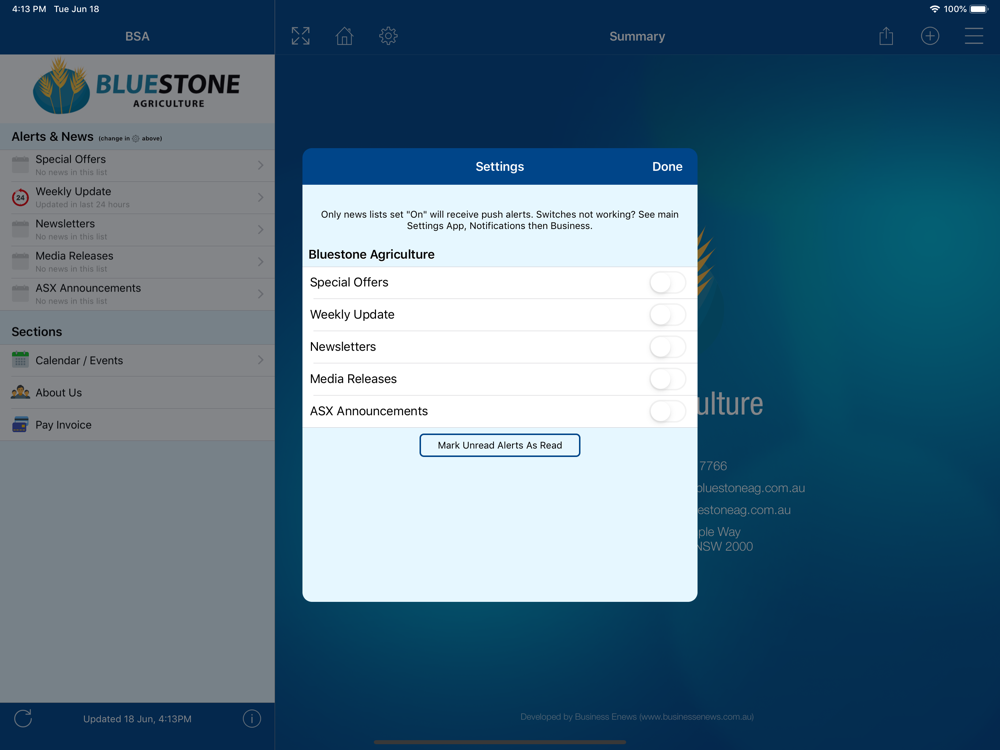Viewport: 1000px width, 750px height.
Task: Click the Pay Invoice card icon
Action: point(20,424)
